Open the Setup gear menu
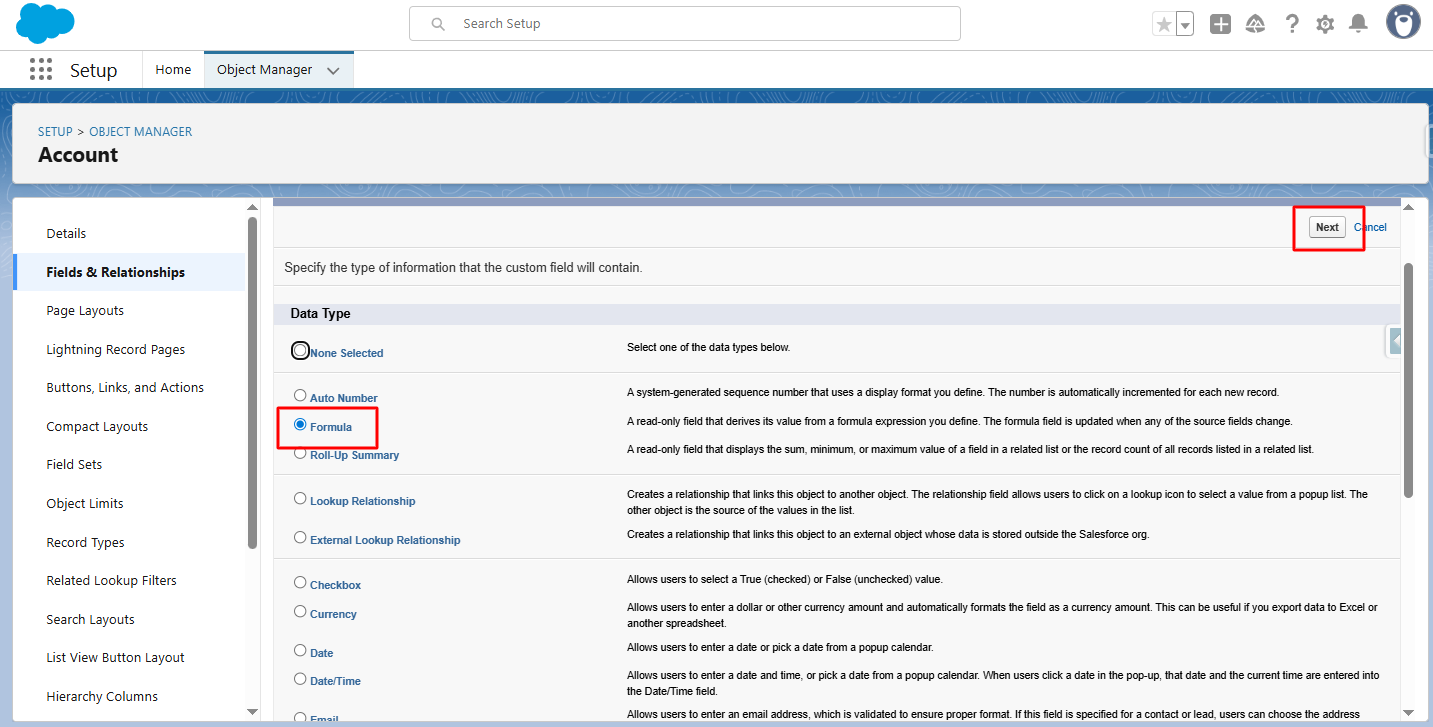Screen dimensions: 1433x727 pyautogui.click(x=1325, y=24)
